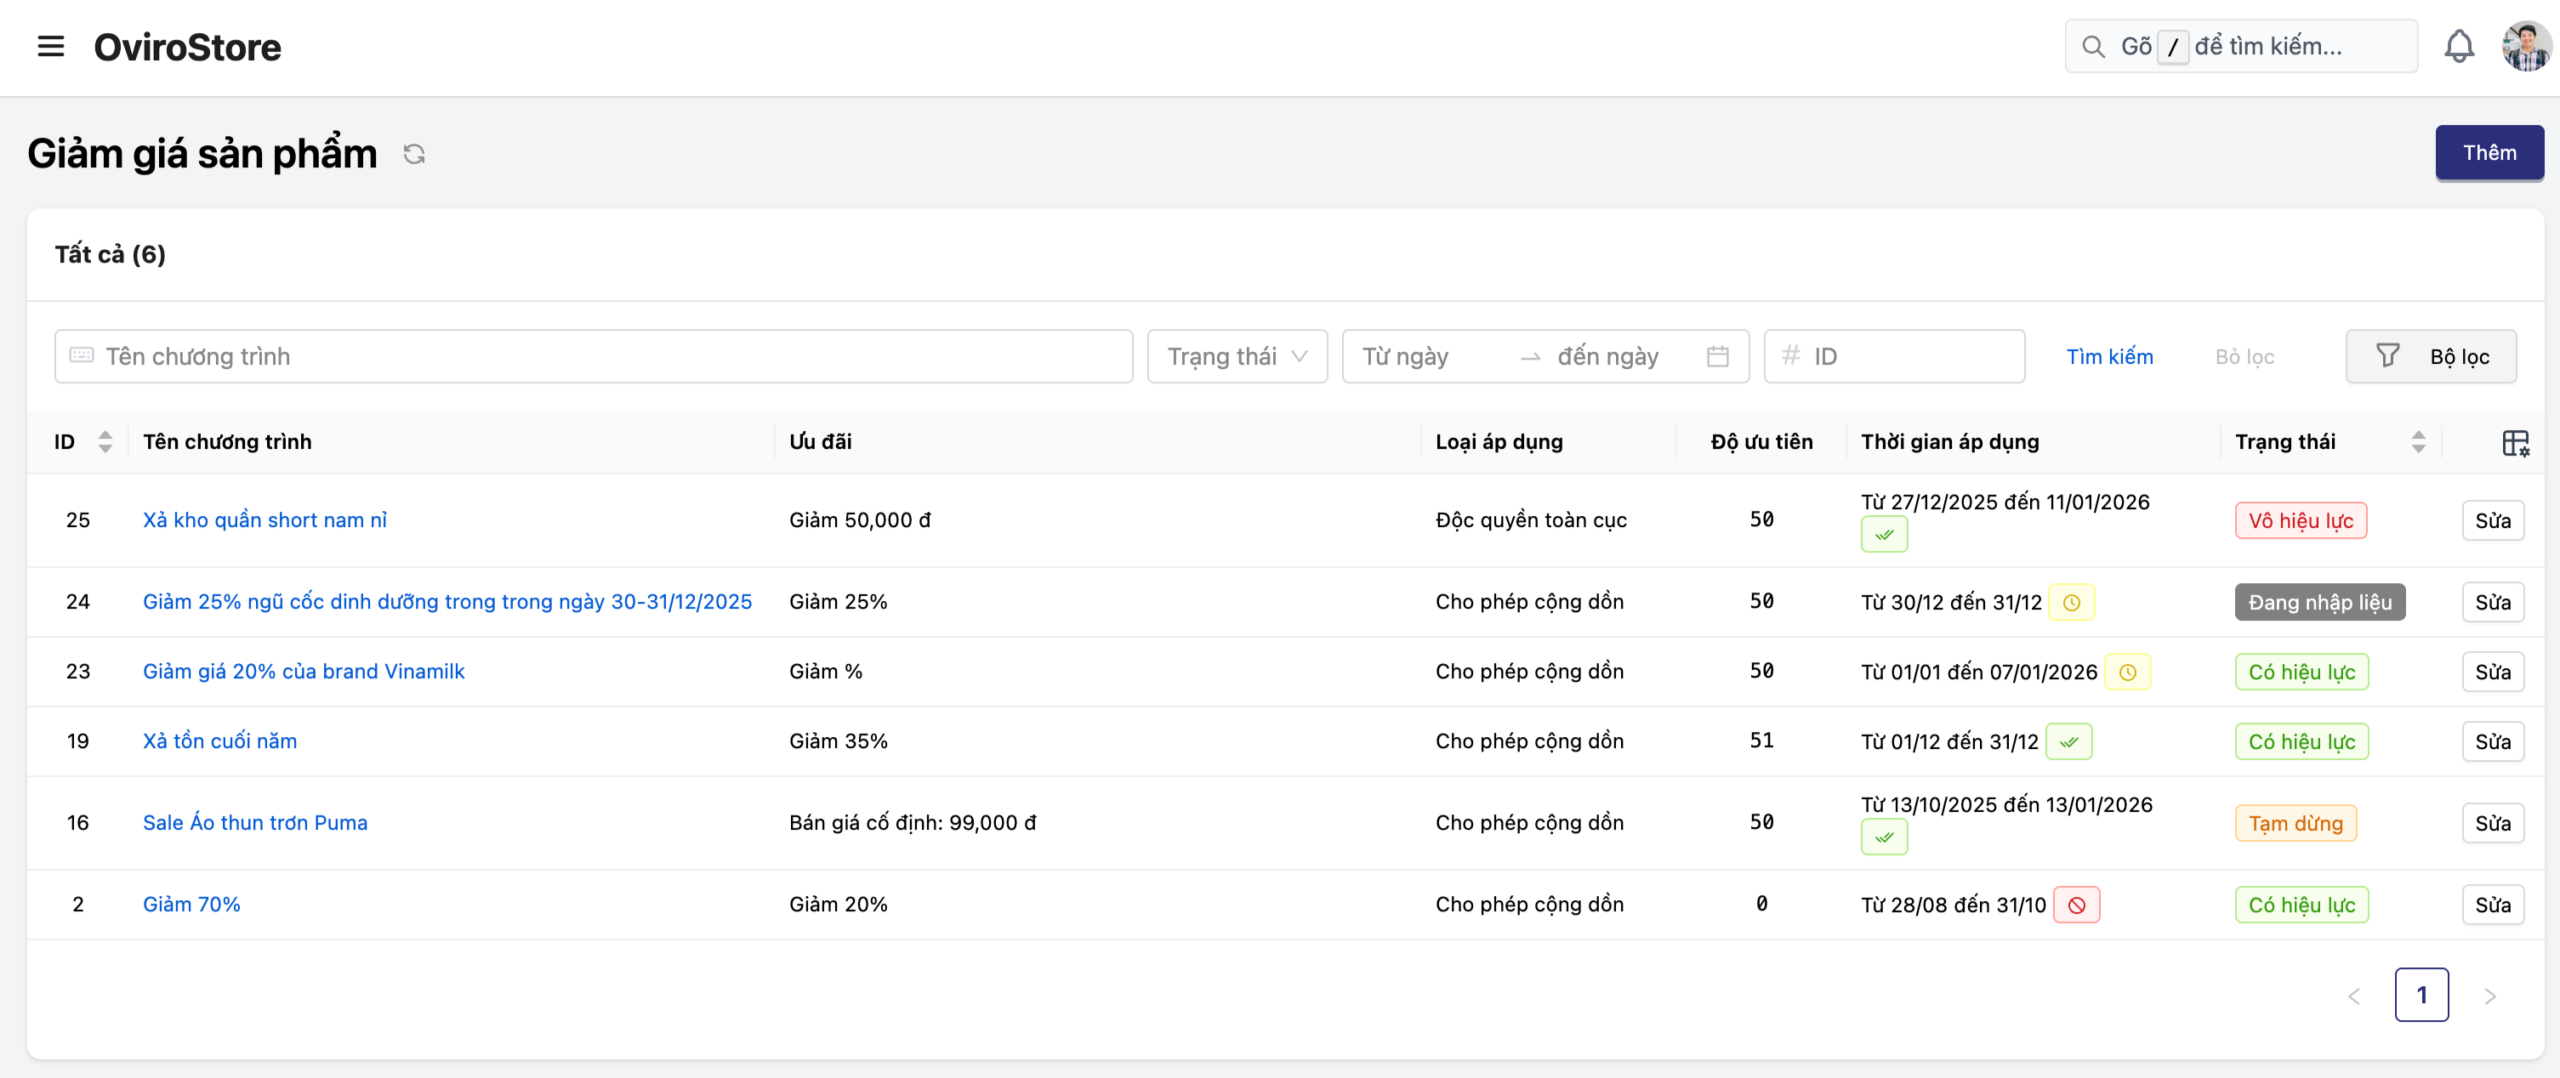Go to page 1 in pagination
This screenshot has height=1078, width=2560.
pos(2421,995)
